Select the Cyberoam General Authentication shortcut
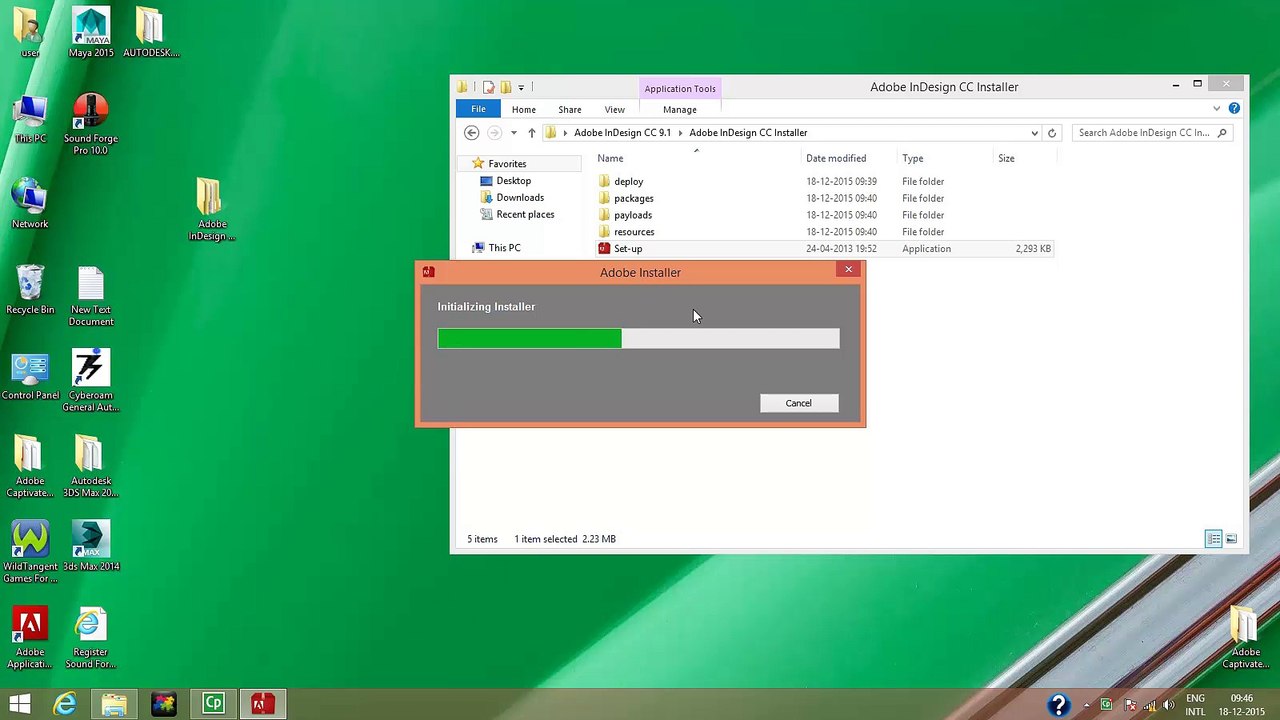 tap(91, 381)
